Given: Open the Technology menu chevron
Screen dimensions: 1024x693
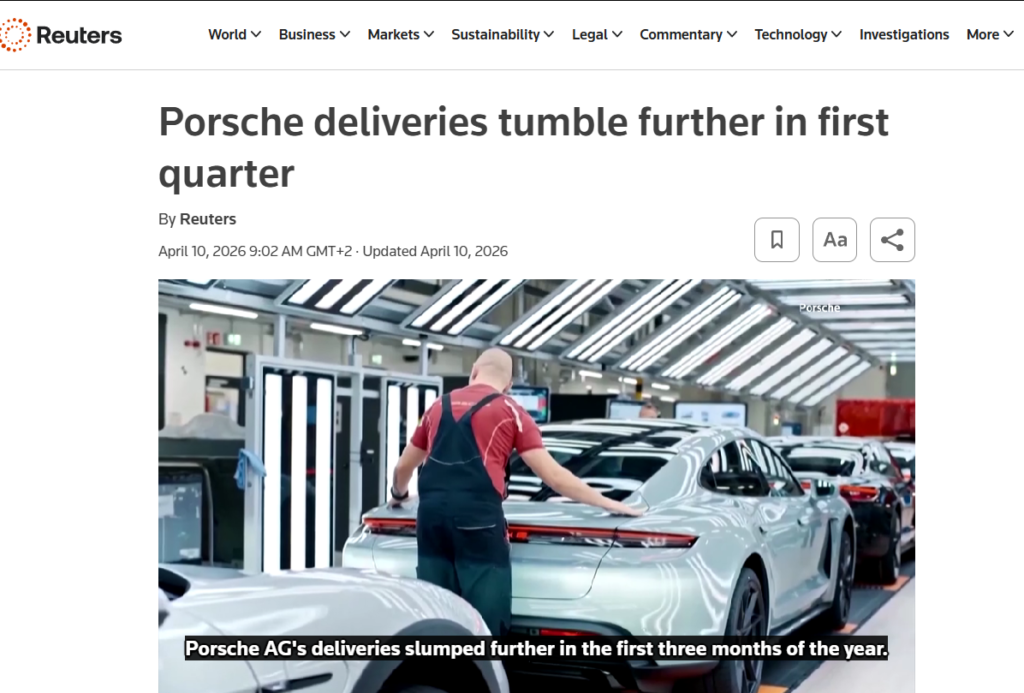Looking at the screenshot, I should coord(836,35).
